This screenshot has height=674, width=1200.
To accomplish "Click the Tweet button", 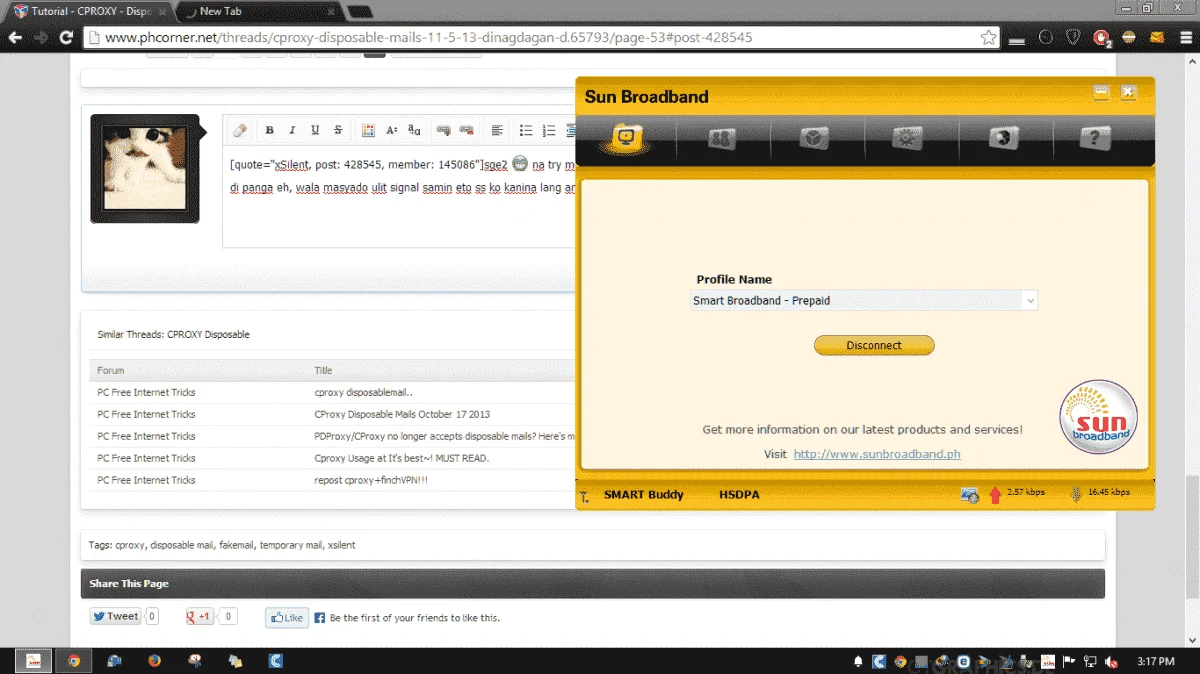I will click(116, 616).
